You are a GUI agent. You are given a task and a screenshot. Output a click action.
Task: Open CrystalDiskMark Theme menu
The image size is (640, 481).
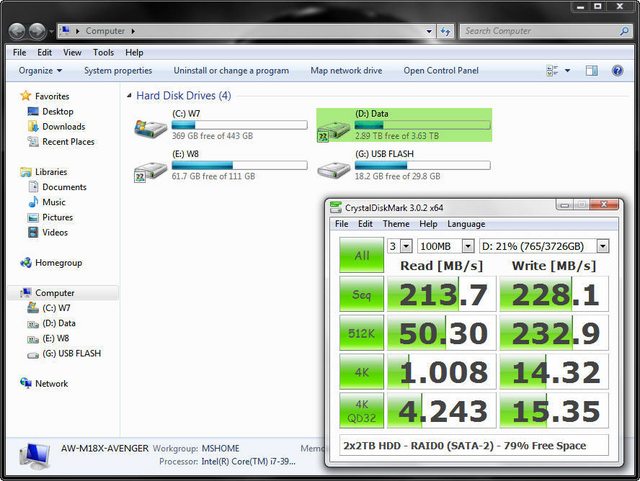[396, 224]
